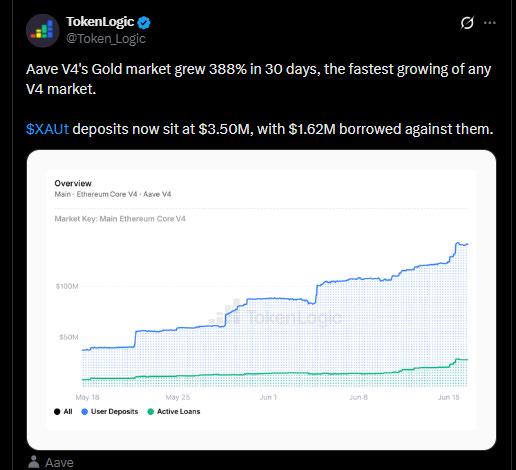The image size is (516, 470).
Task: Click the Grok slashed-circle icon
Action: (x=467, y=23)
